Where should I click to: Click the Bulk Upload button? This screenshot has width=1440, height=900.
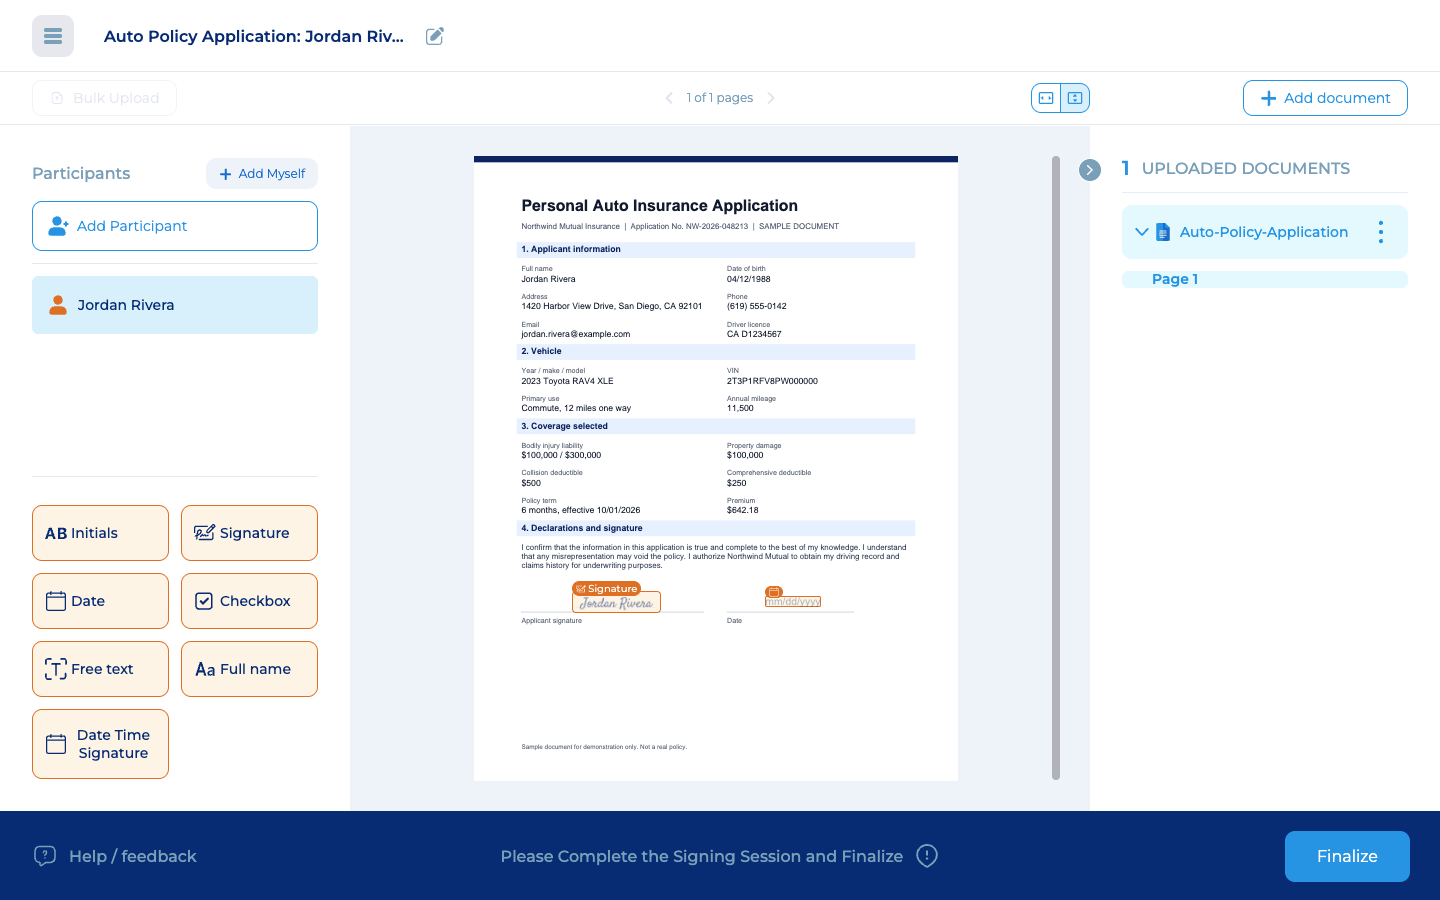pyautogui.click(x=105, y=98)
